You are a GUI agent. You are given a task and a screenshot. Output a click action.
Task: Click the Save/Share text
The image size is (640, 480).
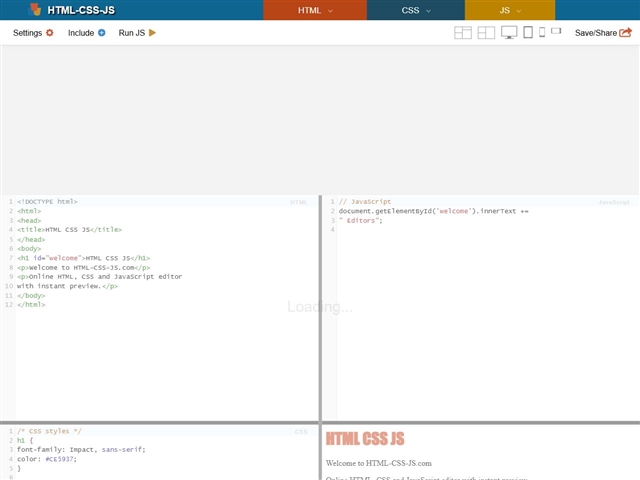[x=596, y=33]
